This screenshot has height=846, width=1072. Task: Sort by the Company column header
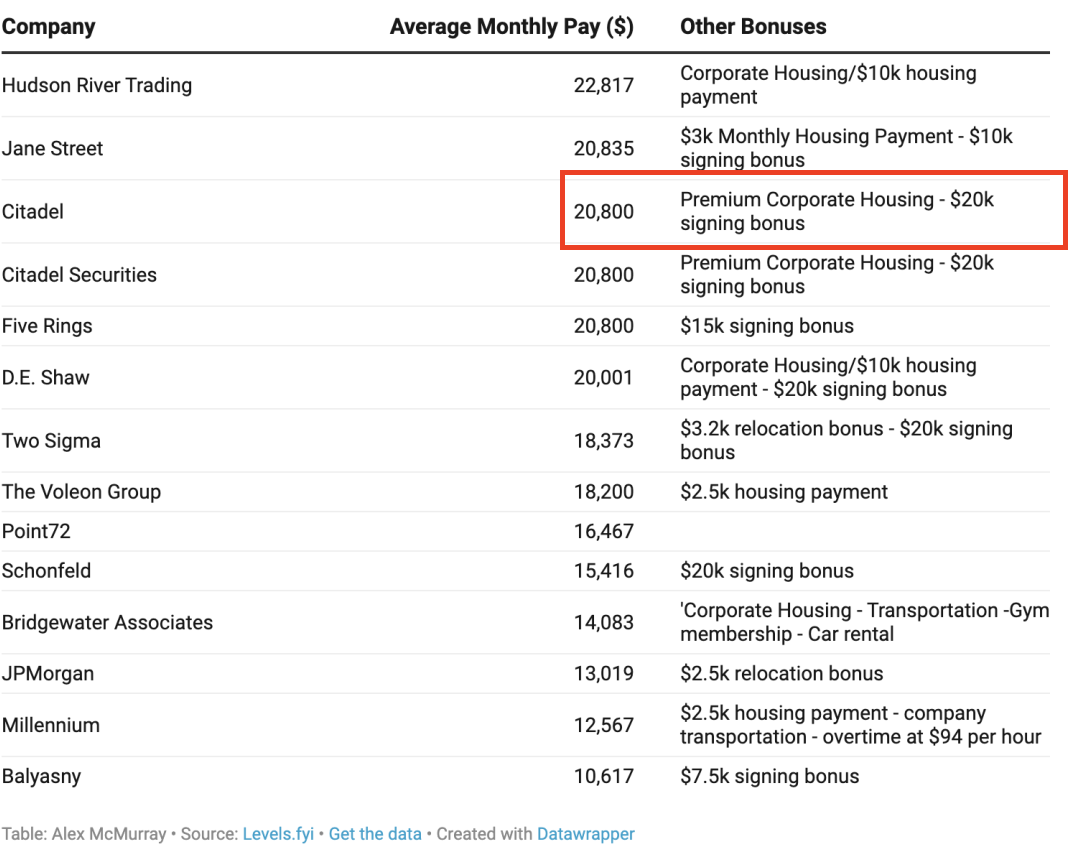pos(48,27)
